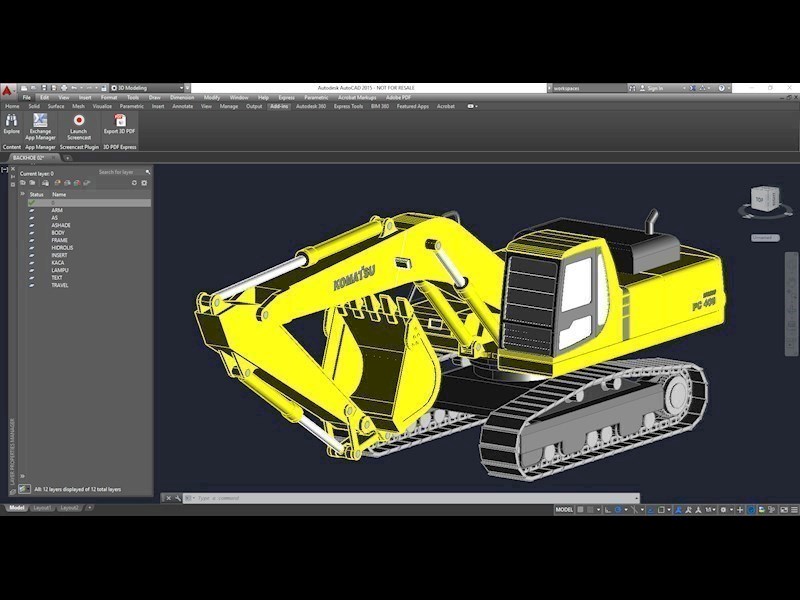Click Export 3D PDF icon

pyautogui.click(x=120, y=120)
